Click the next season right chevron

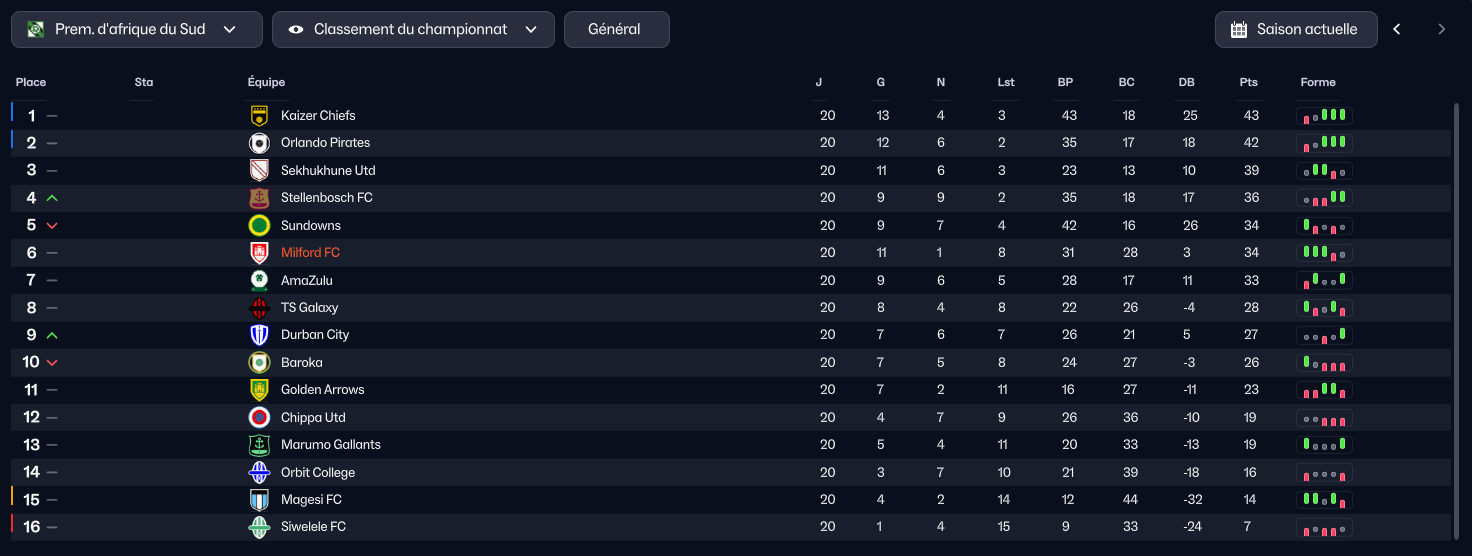(1441, 30)
